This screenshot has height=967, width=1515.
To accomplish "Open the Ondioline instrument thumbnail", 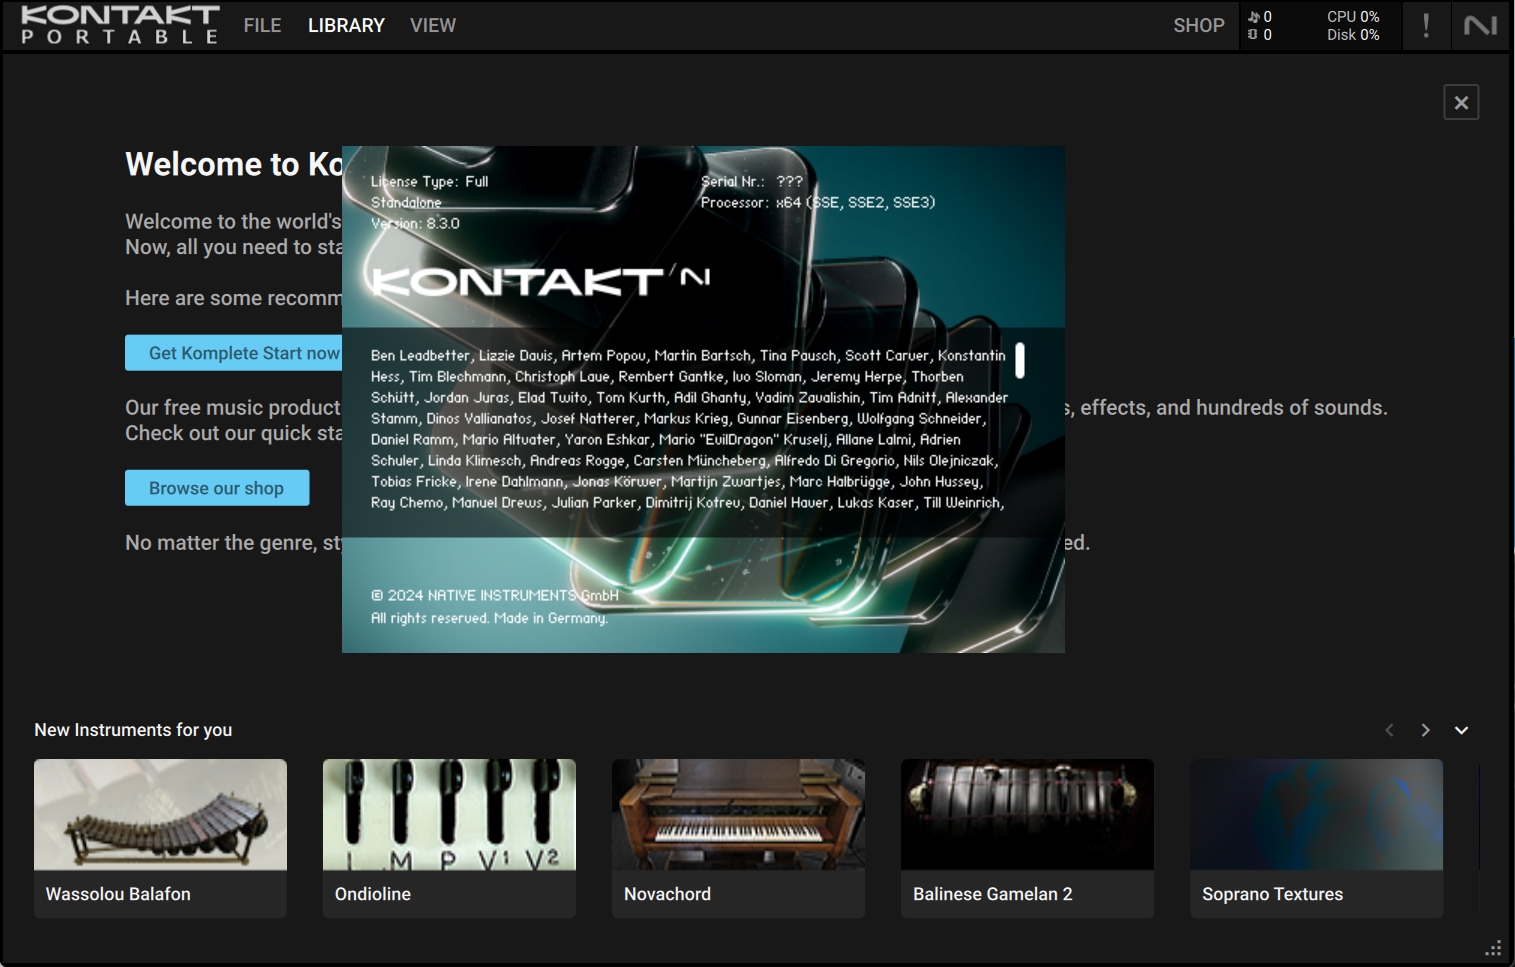I will coord(449,814).
